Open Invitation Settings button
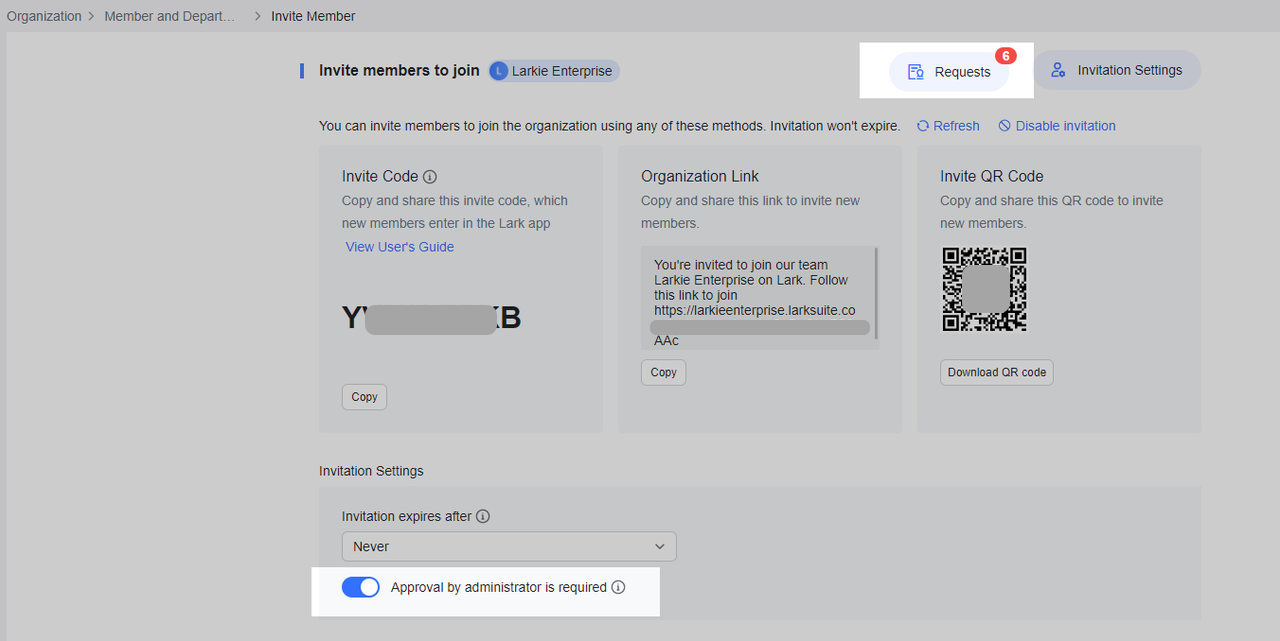This screenshot has width=1280, height=641. pyautogui.click(x=1116, y=71)
